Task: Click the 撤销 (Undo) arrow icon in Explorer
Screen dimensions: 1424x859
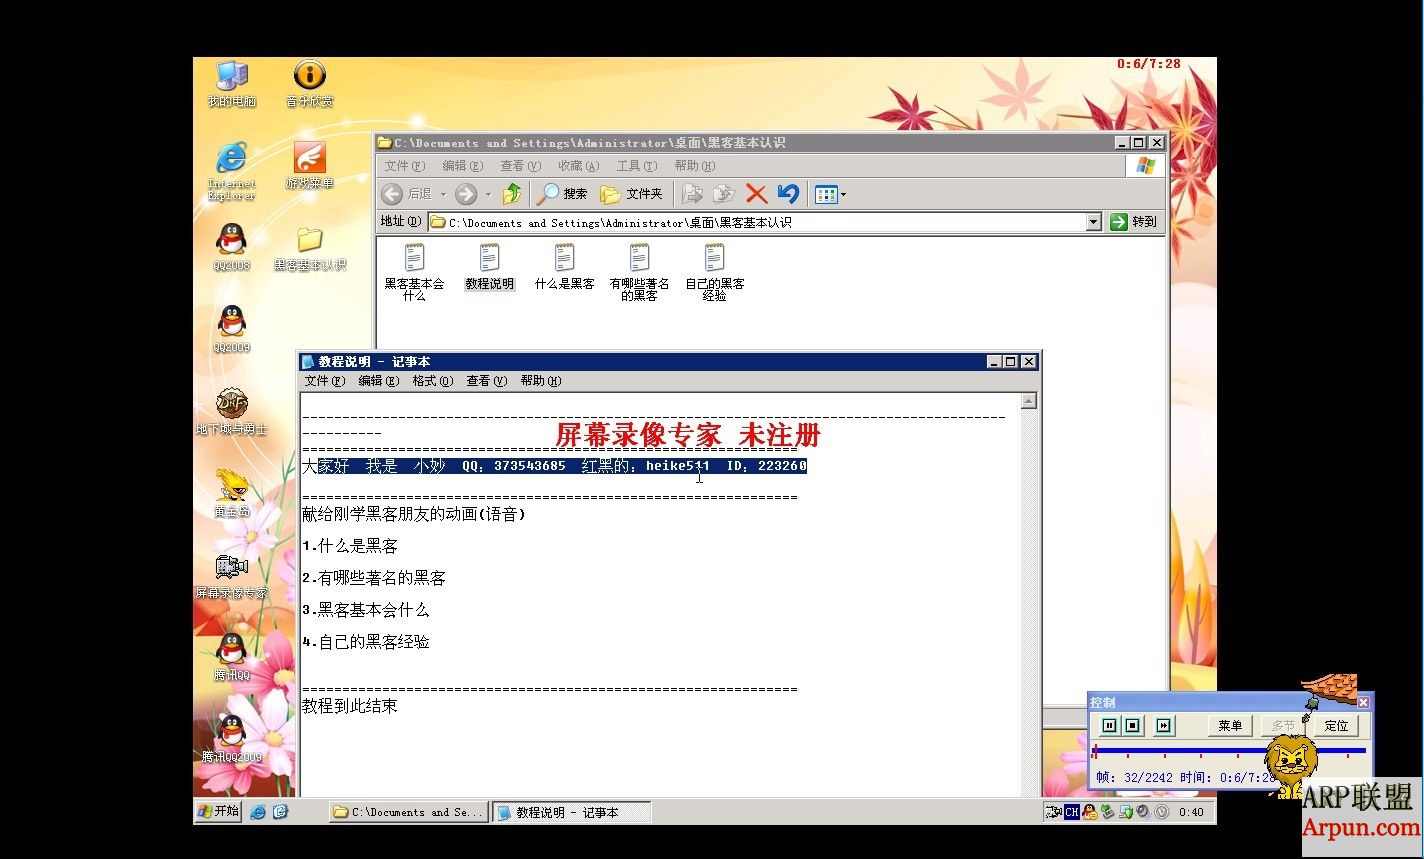Action: [x=787, y=193]
